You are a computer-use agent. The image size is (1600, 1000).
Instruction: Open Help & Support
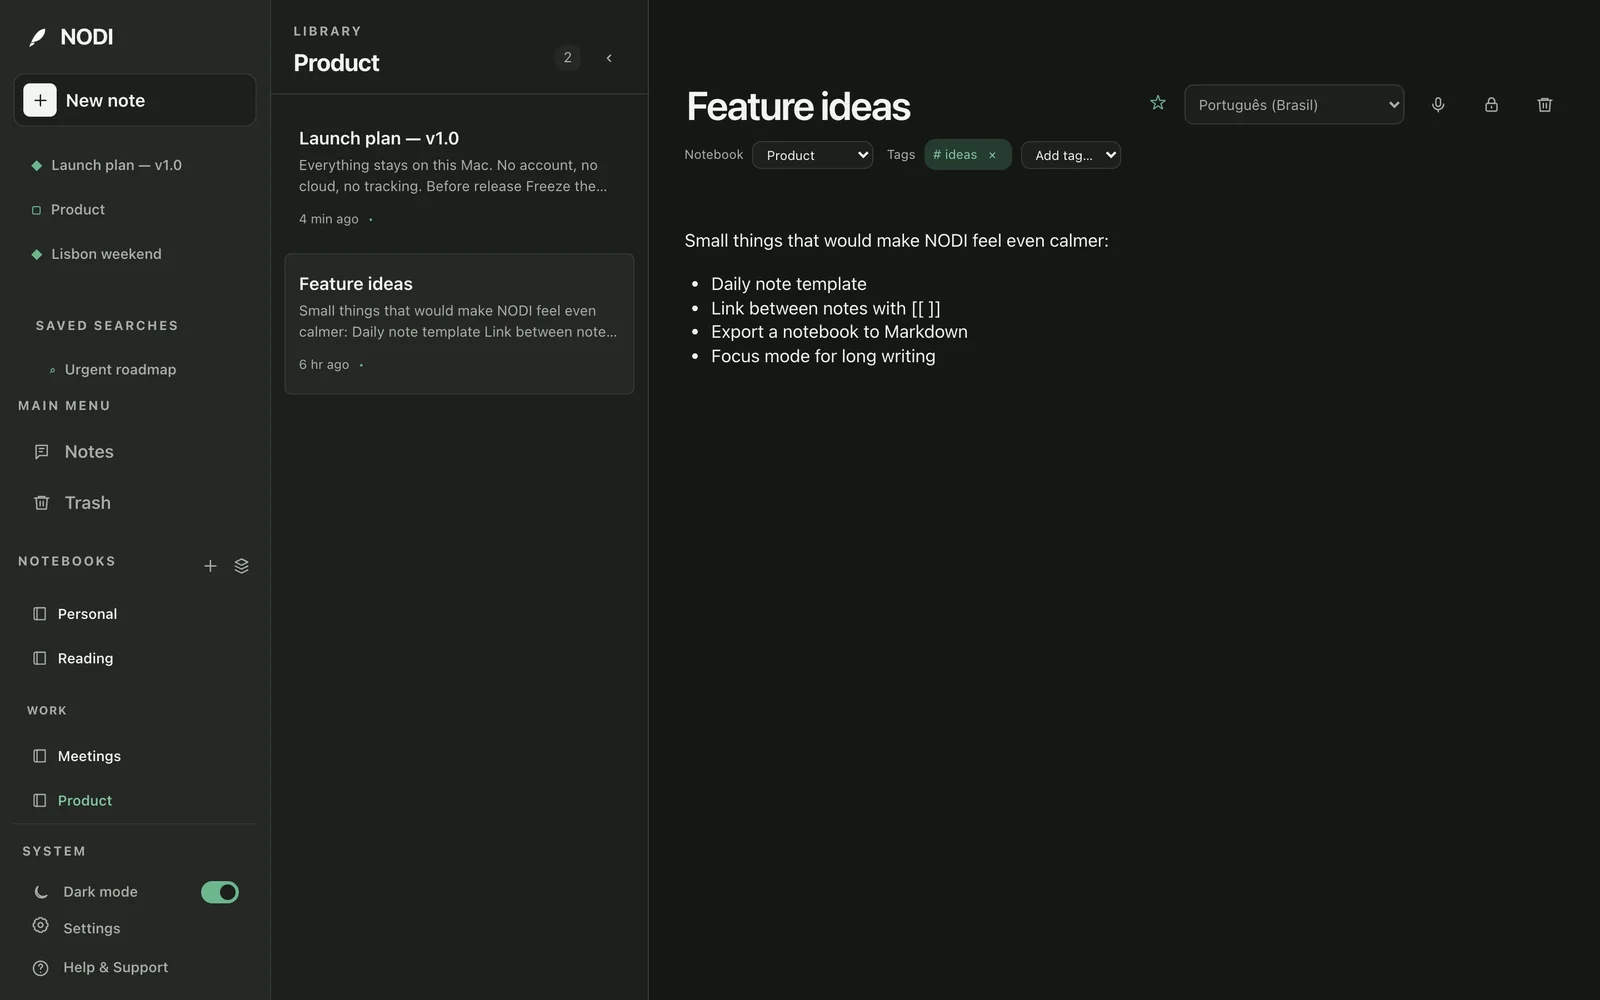(115, 967)
